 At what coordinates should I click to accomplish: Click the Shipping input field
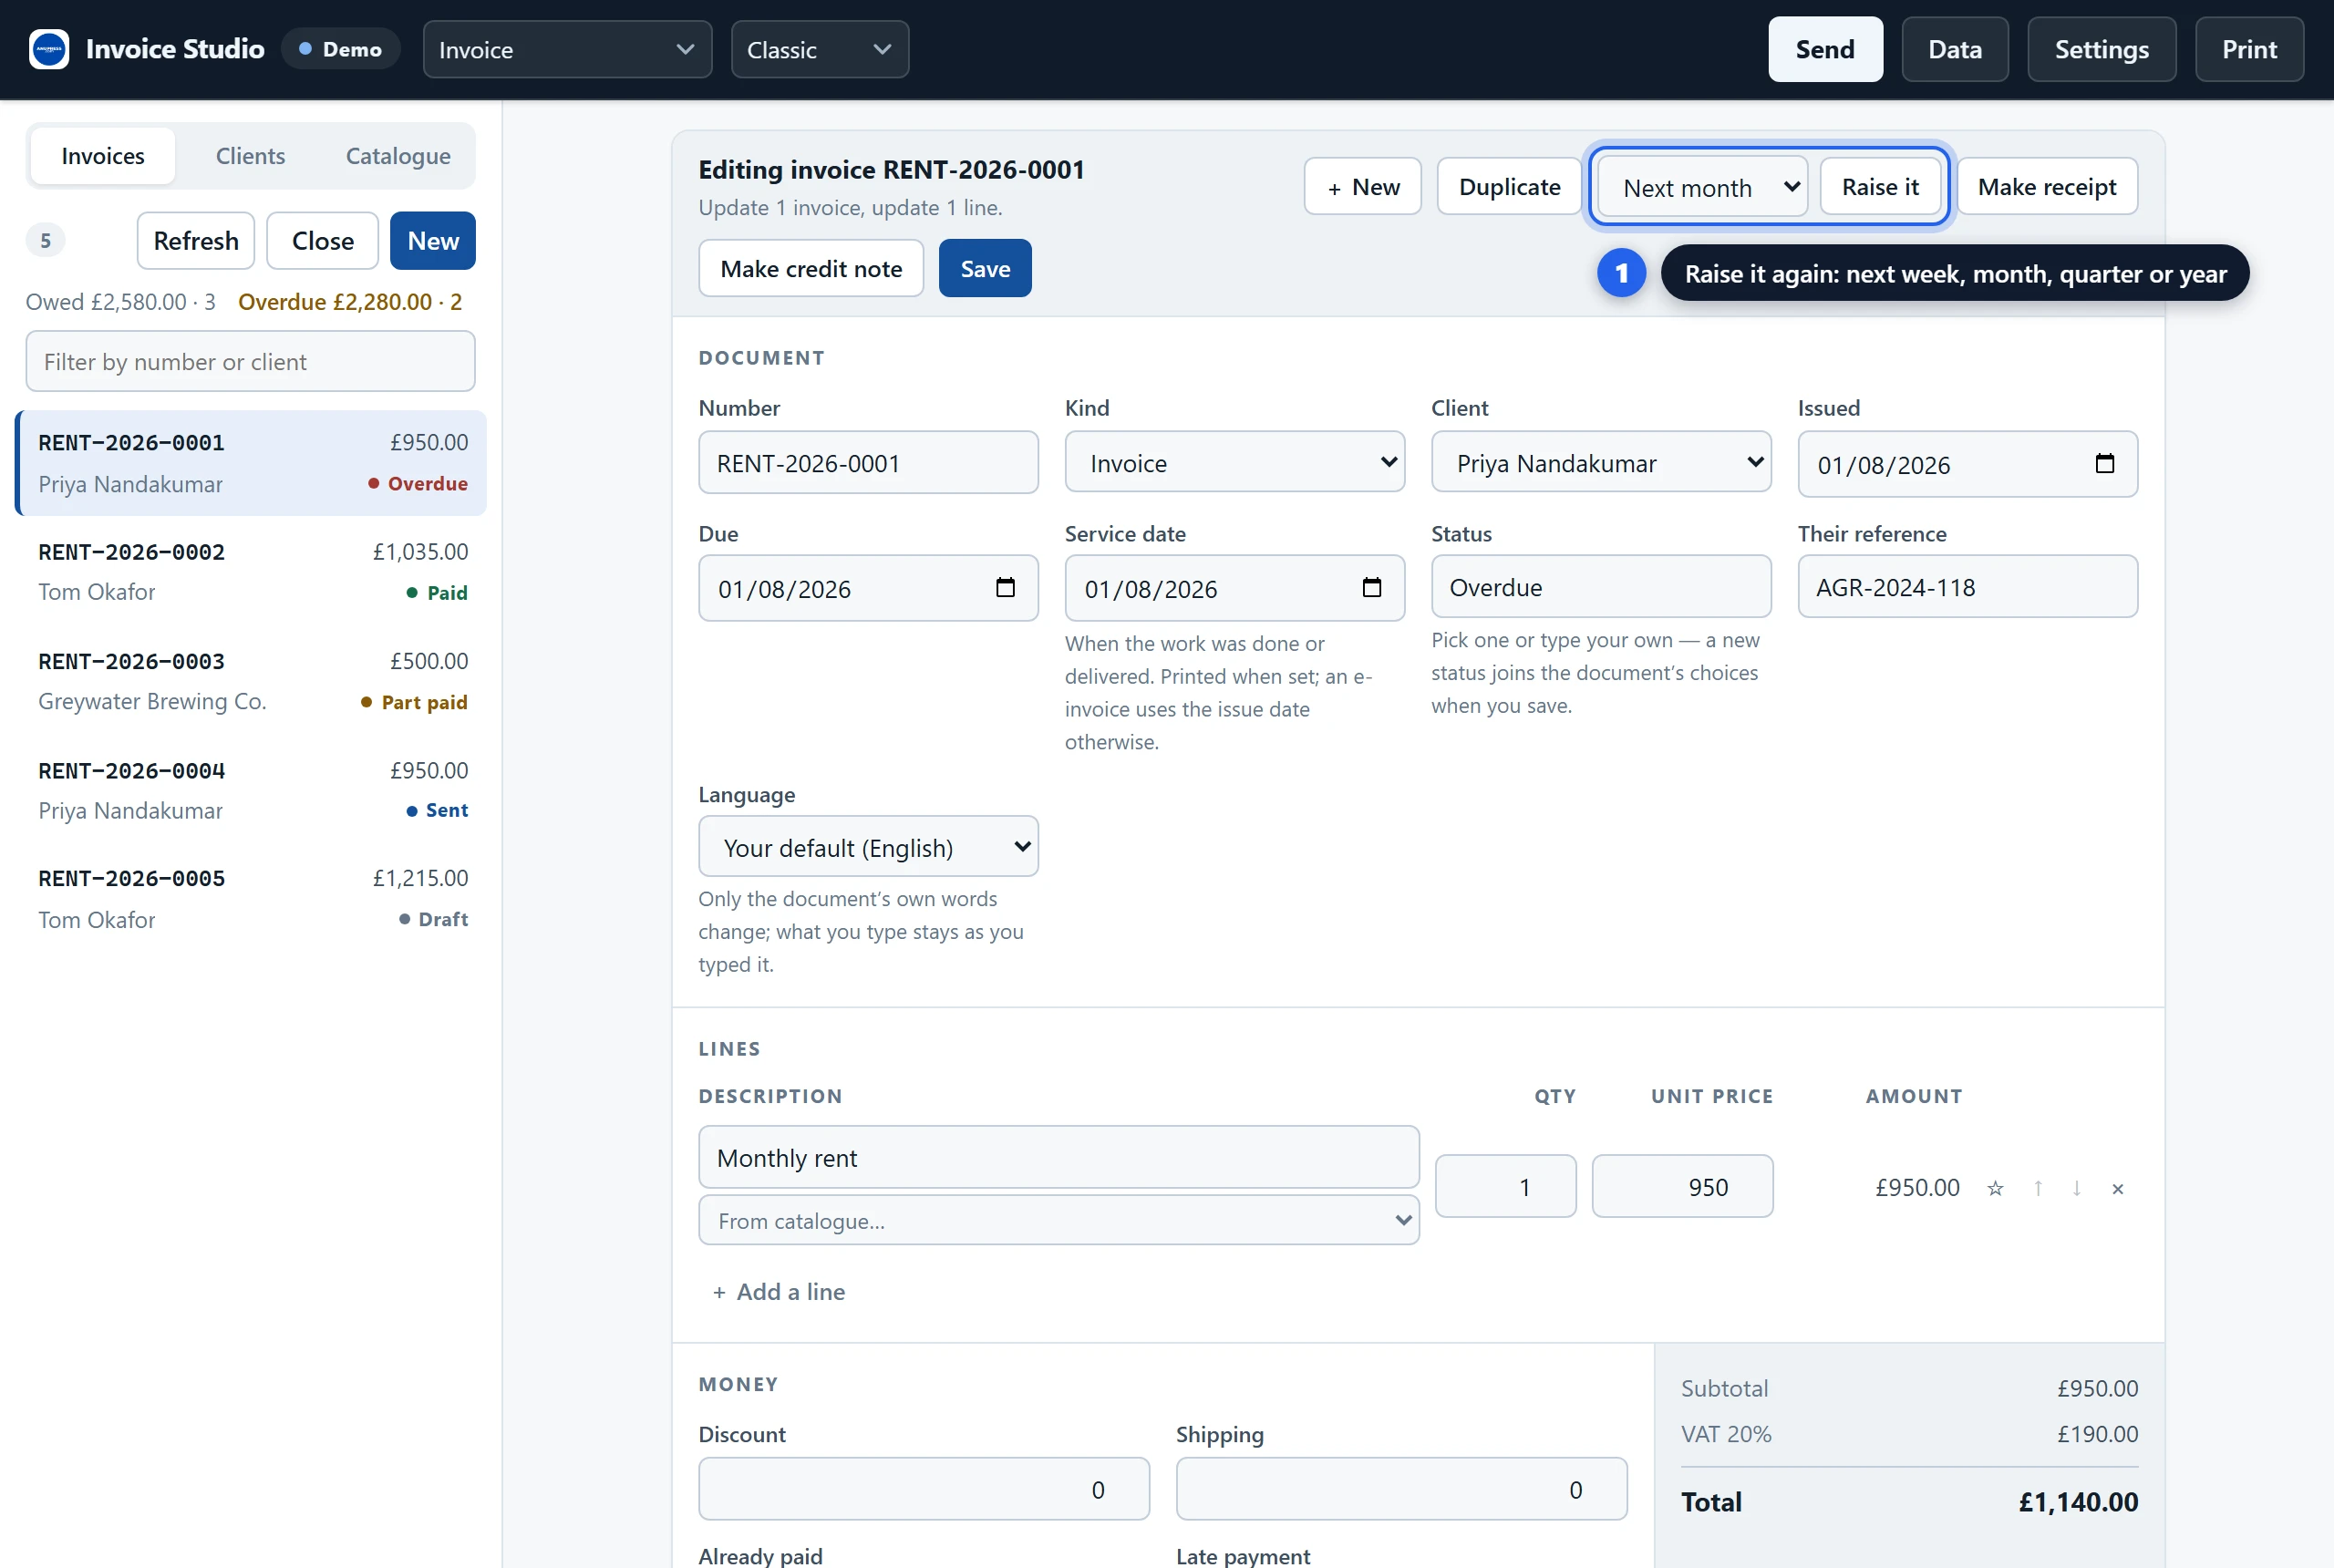click(1401, 1489)
